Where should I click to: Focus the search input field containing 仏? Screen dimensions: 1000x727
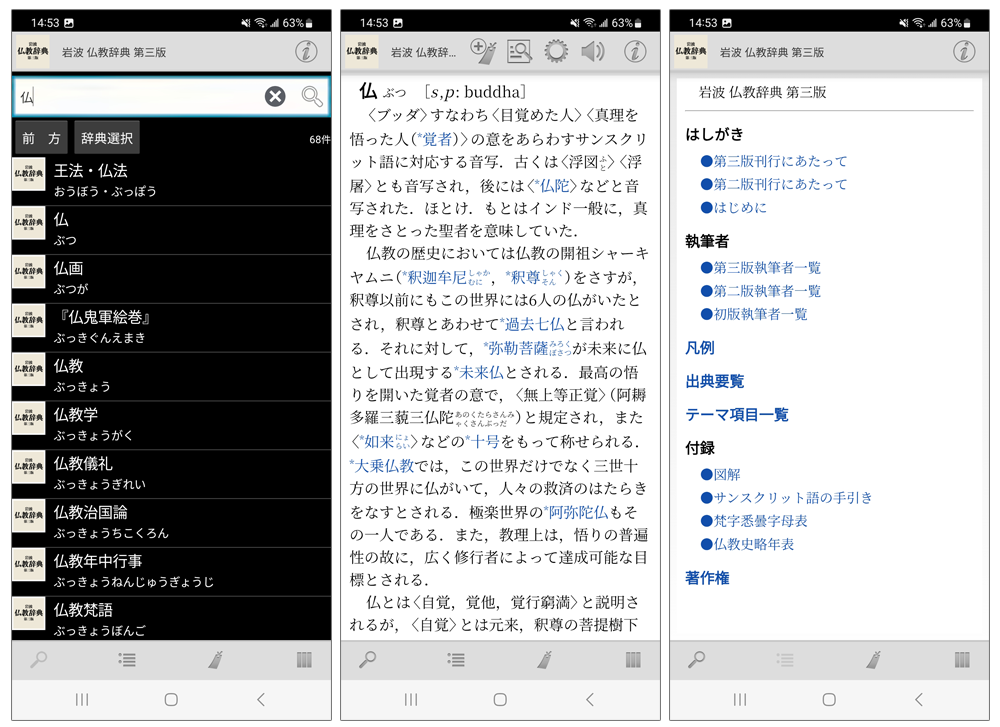tap(140, 96)
